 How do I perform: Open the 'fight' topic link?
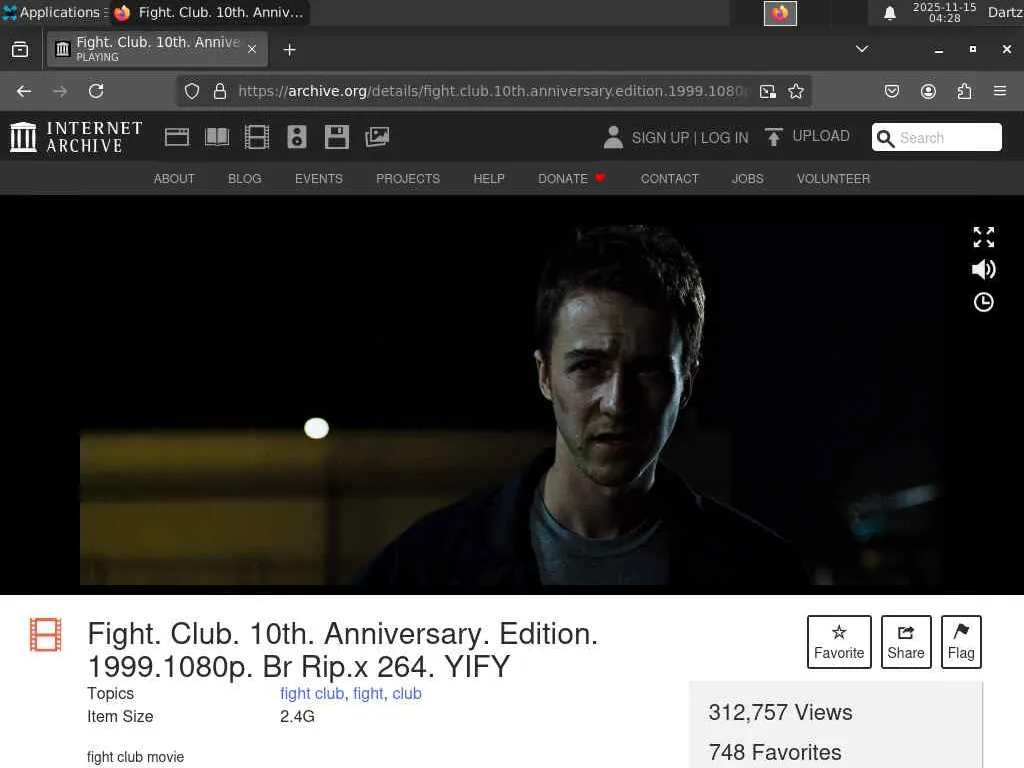[x=368, y=694]
